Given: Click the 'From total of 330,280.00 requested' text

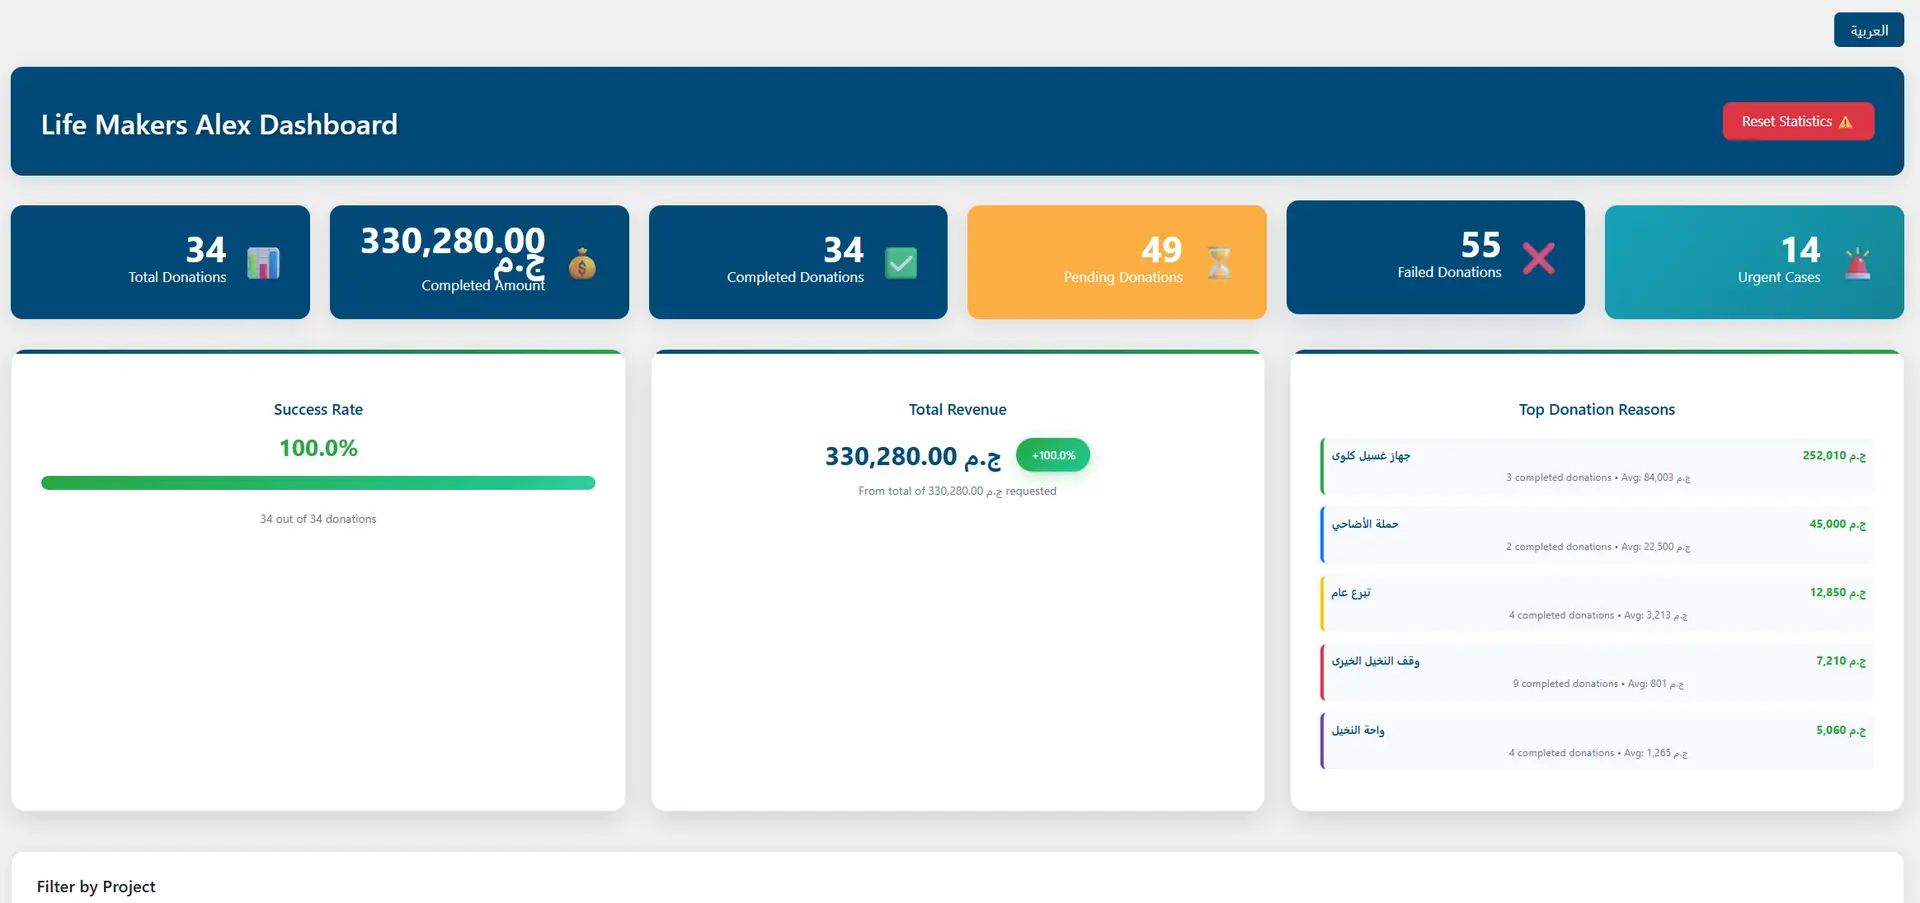Looking at the screenshot, I should 957,491.
